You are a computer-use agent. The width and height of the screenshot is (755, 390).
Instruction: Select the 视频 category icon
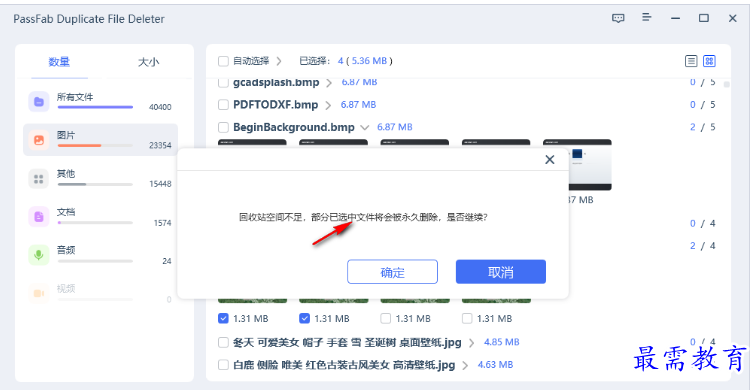(39, 293)
